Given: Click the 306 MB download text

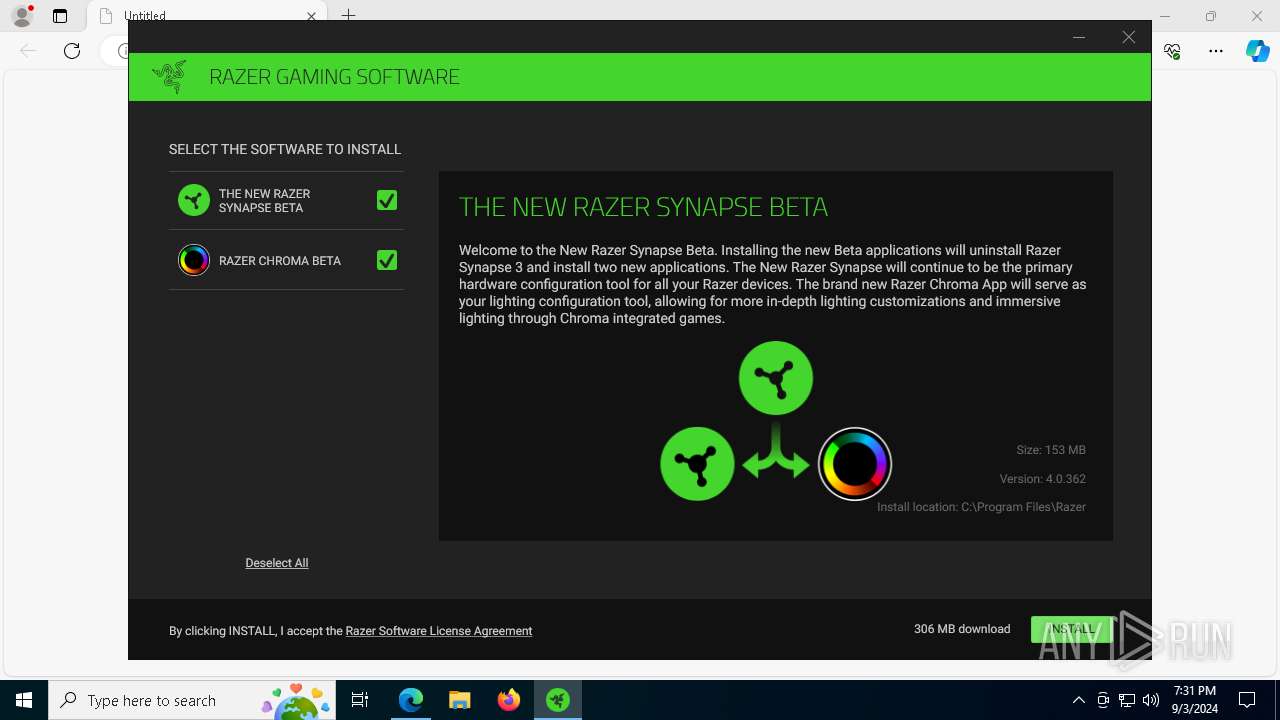Looking at the screenshot, I should pyautogui.click(x=962, y=629).
